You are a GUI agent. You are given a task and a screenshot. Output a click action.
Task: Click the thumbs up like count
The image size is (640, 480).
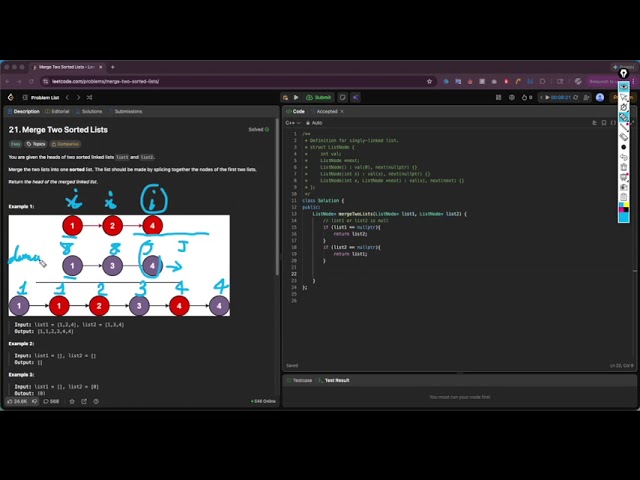point(18,401)
